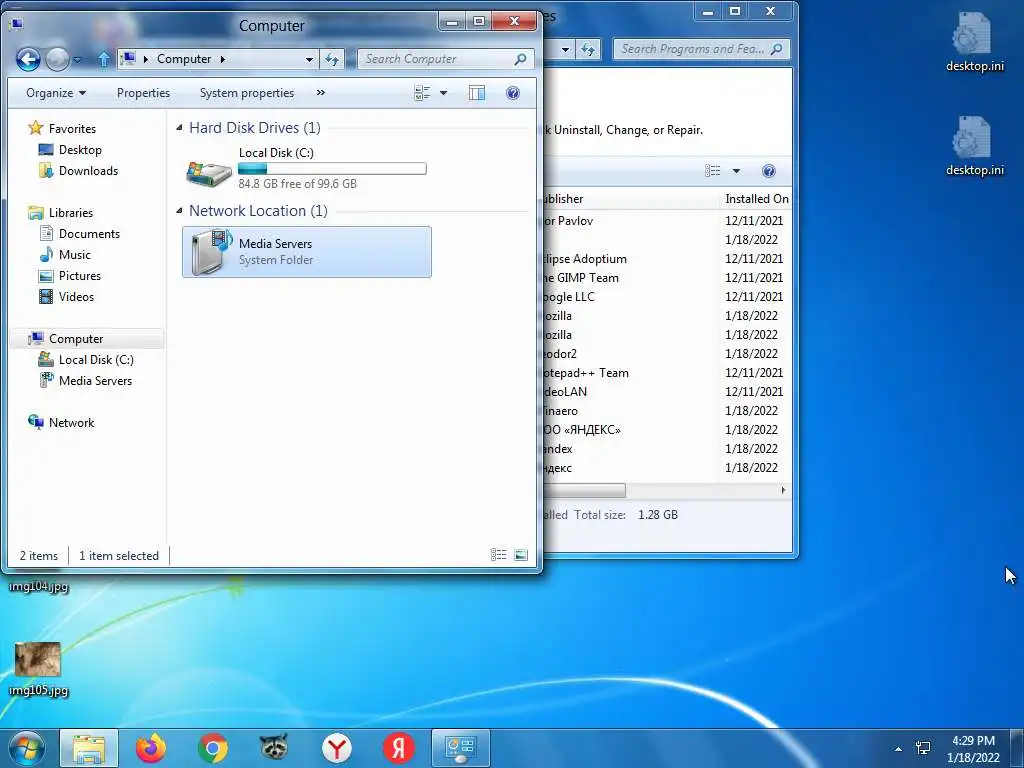
Task: Click the magnifier in Search Computer box
Action: tap(520, 59)
